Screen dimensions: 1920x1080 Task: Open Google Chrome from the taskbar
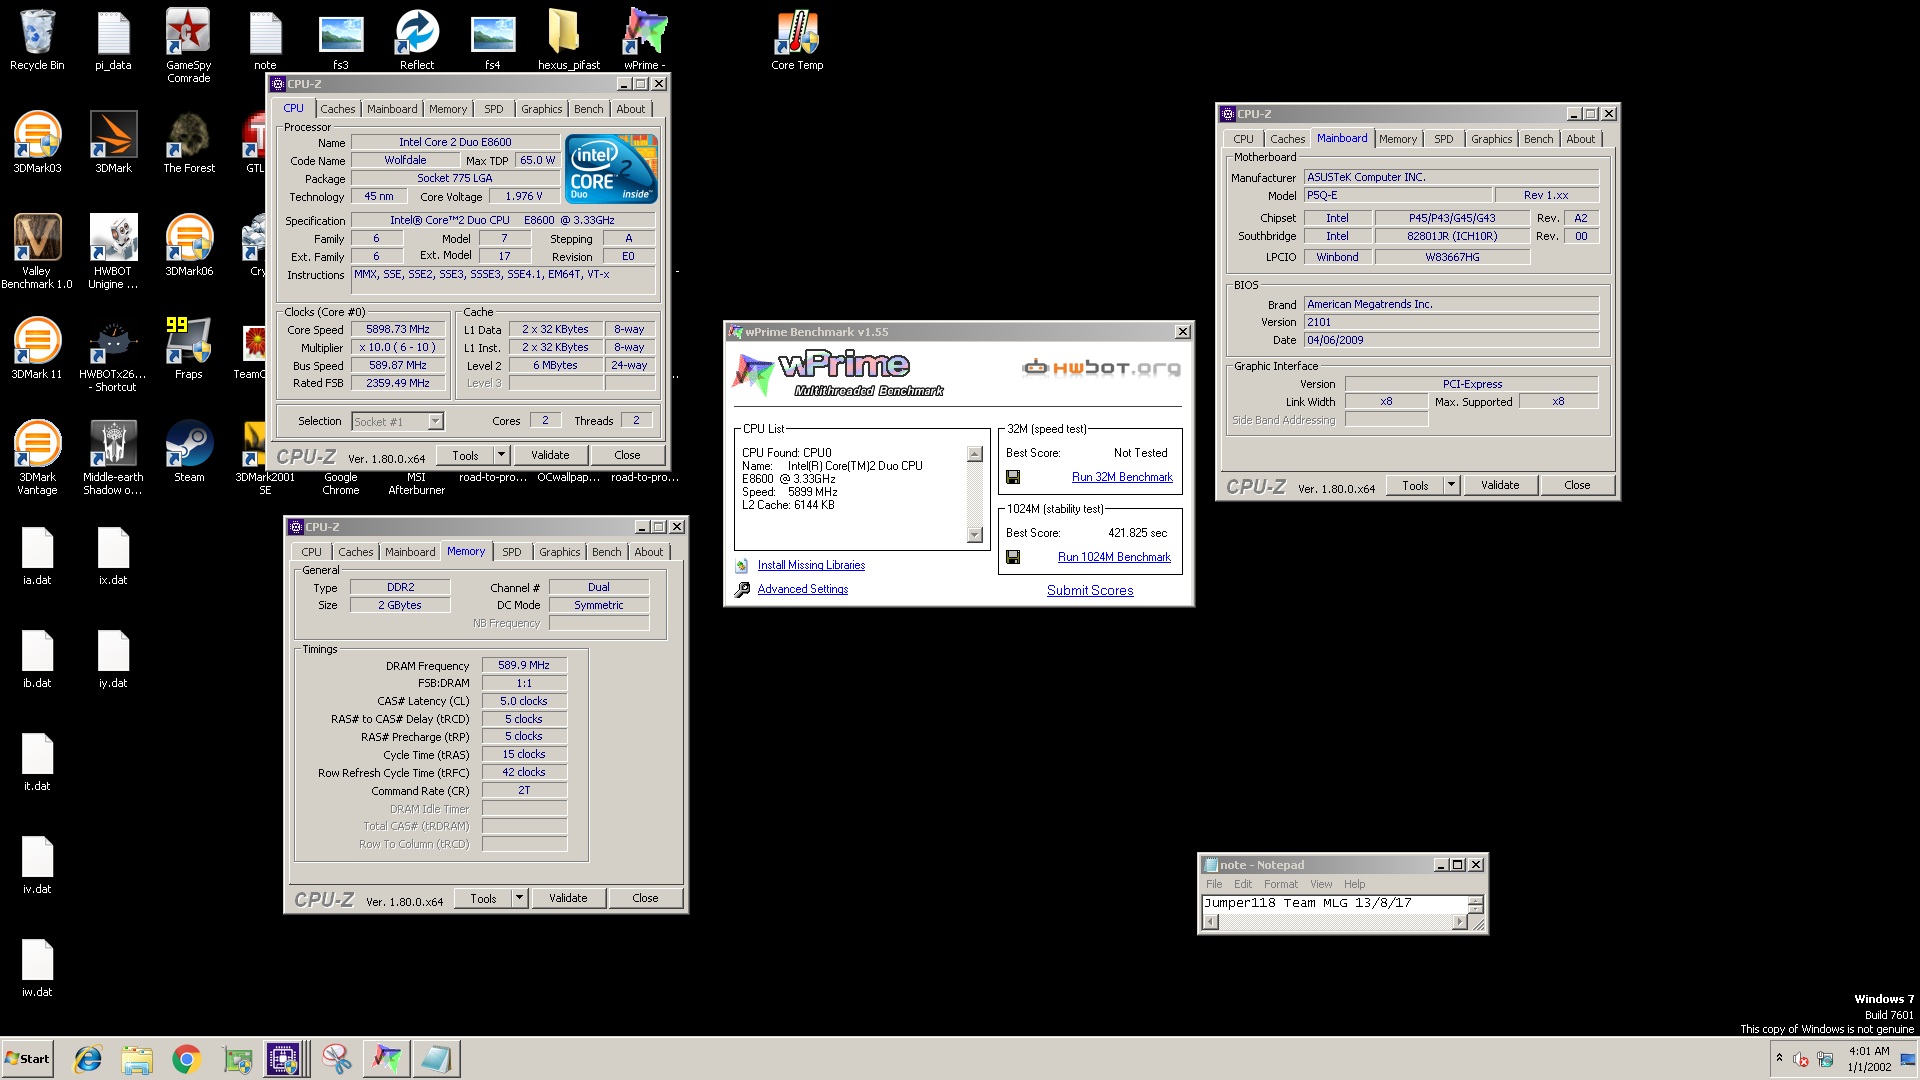tap(186, 1059)
